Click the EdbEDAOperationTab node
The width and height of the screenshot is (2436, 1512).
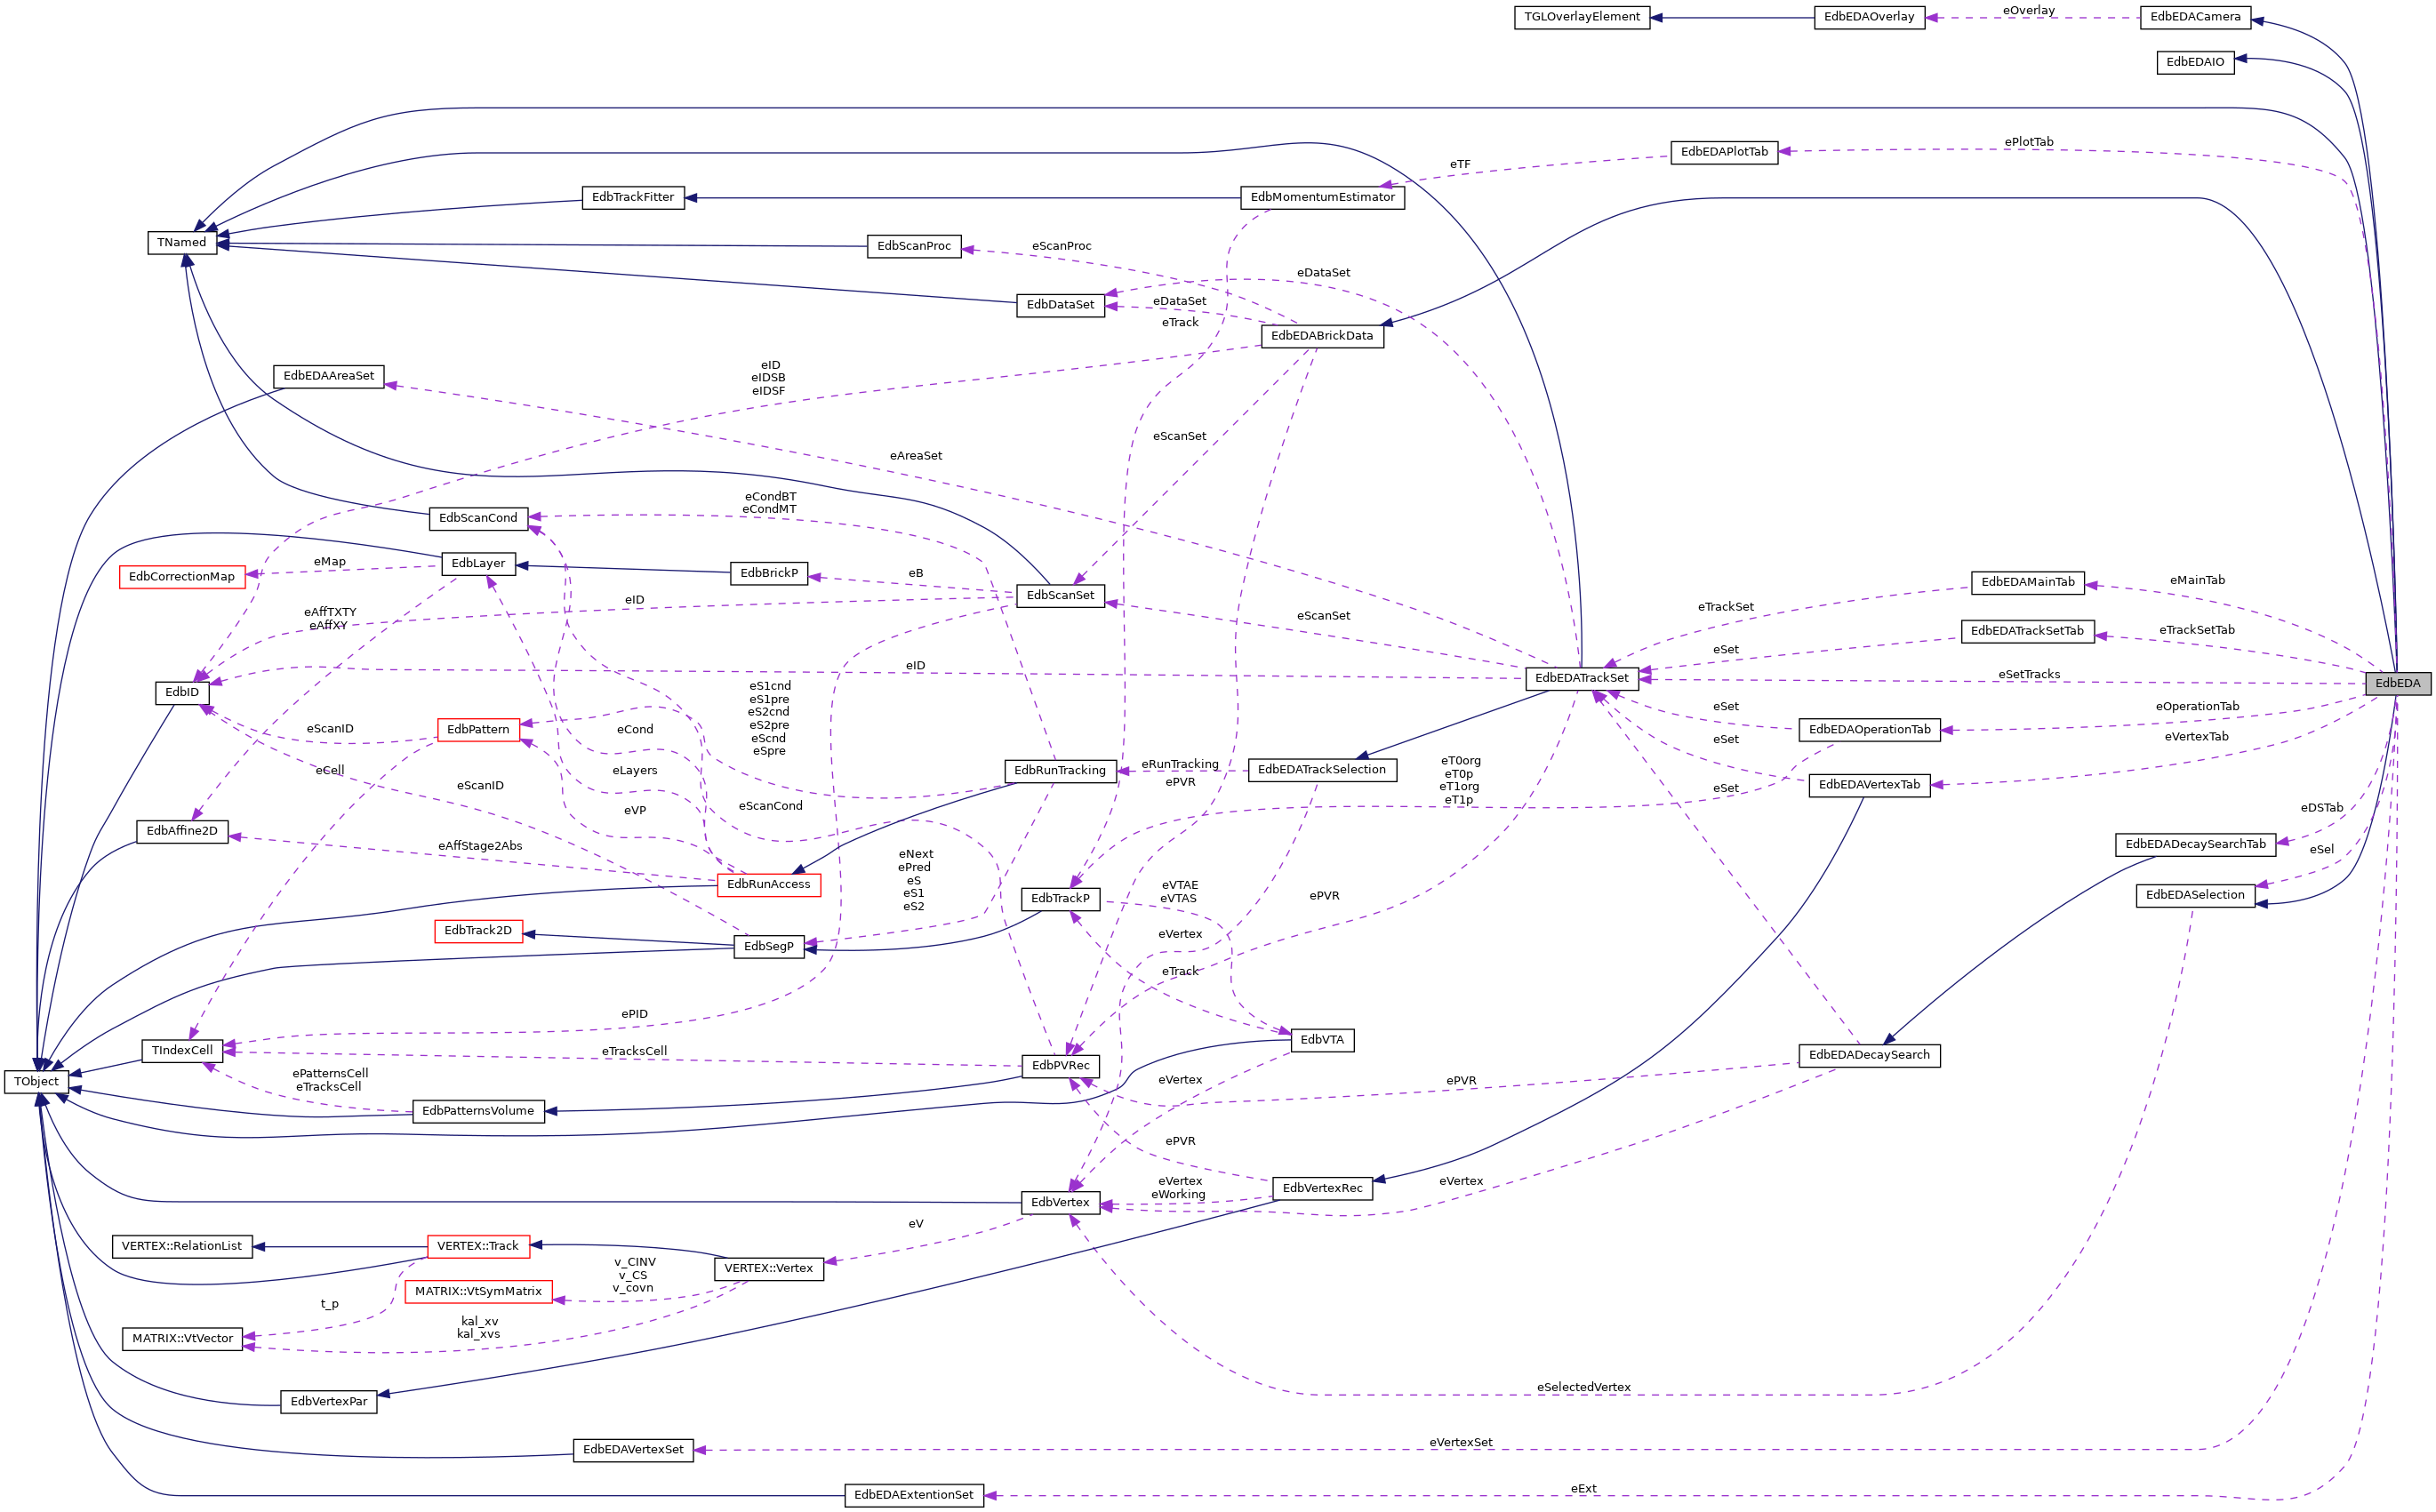[x=1869, y=730]
